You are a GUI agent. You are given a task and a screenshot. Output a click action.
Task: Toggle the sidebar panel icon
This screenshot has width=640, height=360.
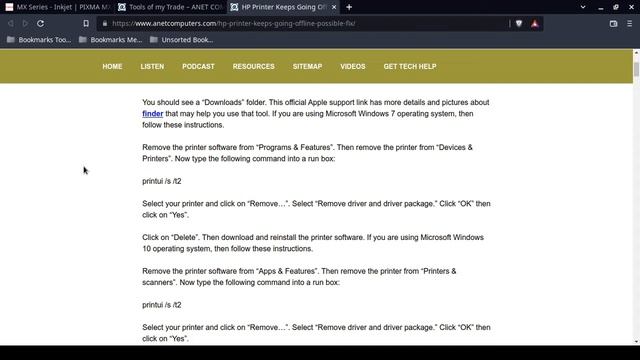[613, 24]
